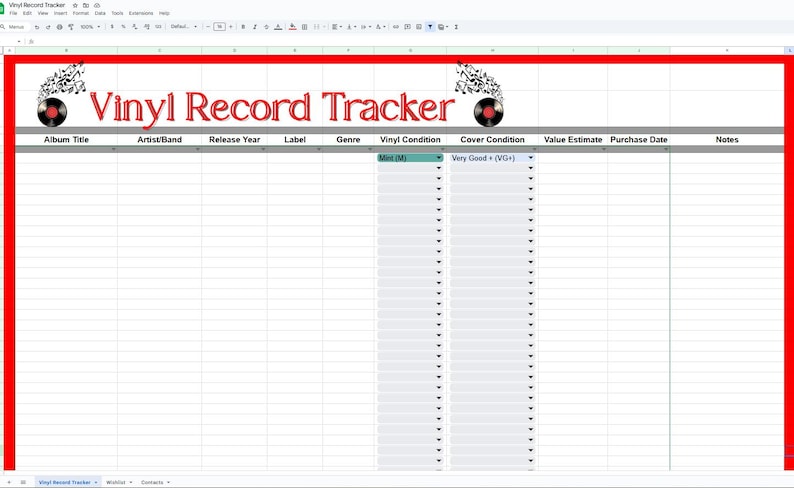Toggle bold formatting
The height and width of the screenshot is (488, 794).
click(243, 27)
